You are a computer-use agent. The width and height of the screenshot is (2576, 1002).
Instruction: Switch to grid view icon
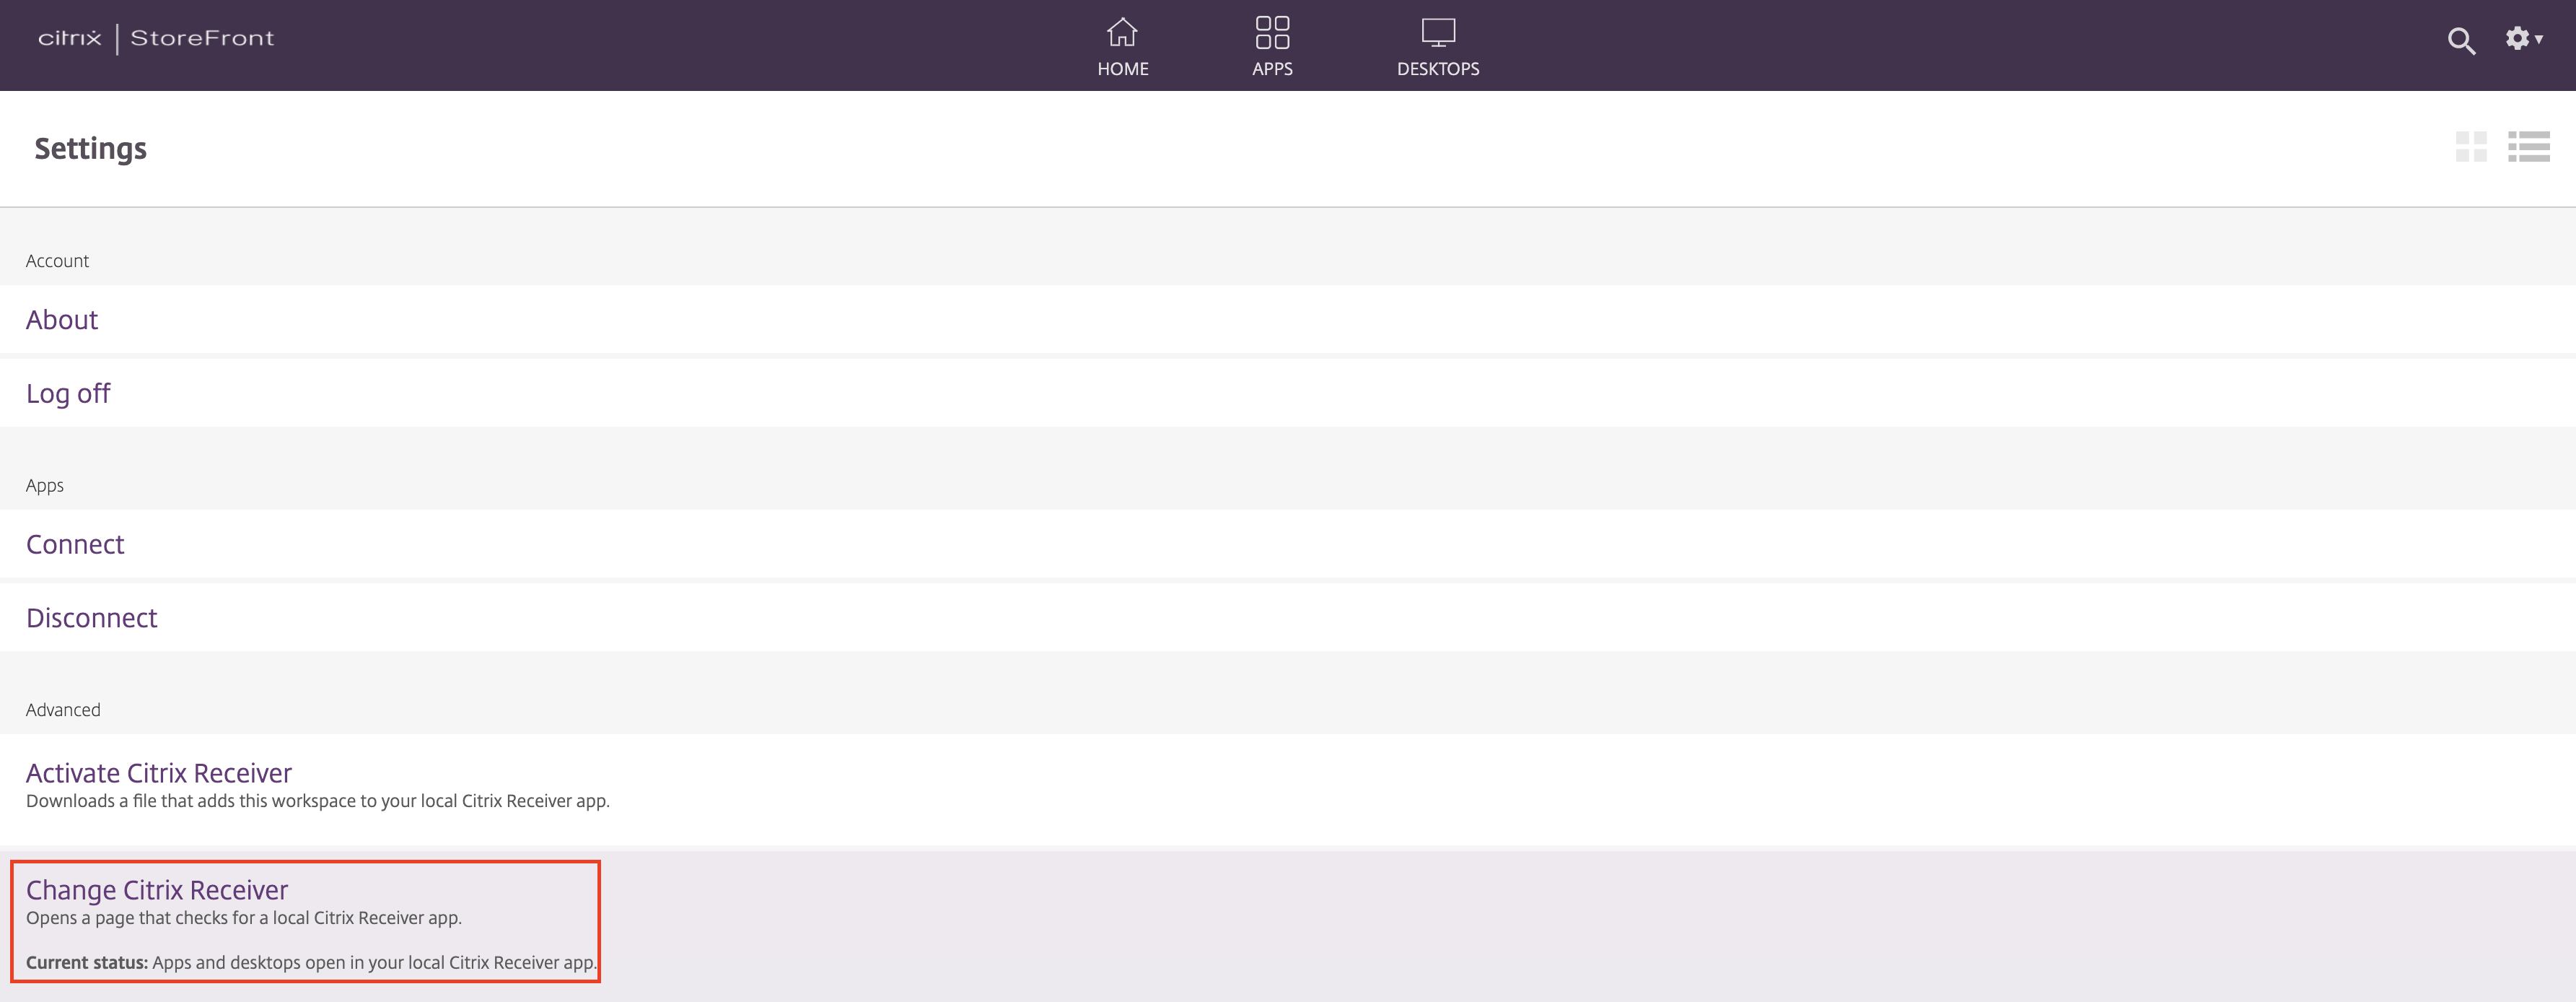(2471, 147)
